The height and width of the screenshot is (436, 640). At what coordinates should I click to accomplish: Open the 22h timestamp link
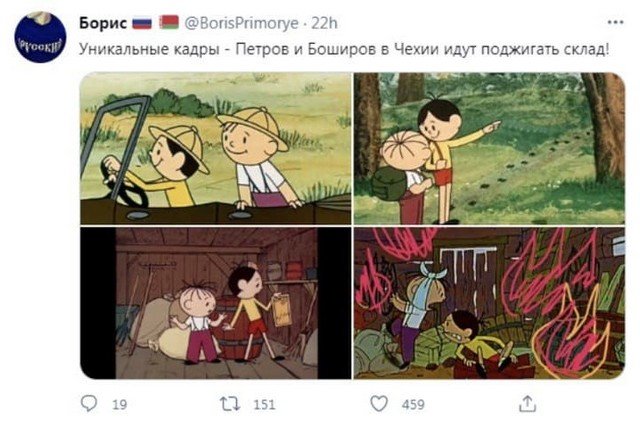point(324,23)
